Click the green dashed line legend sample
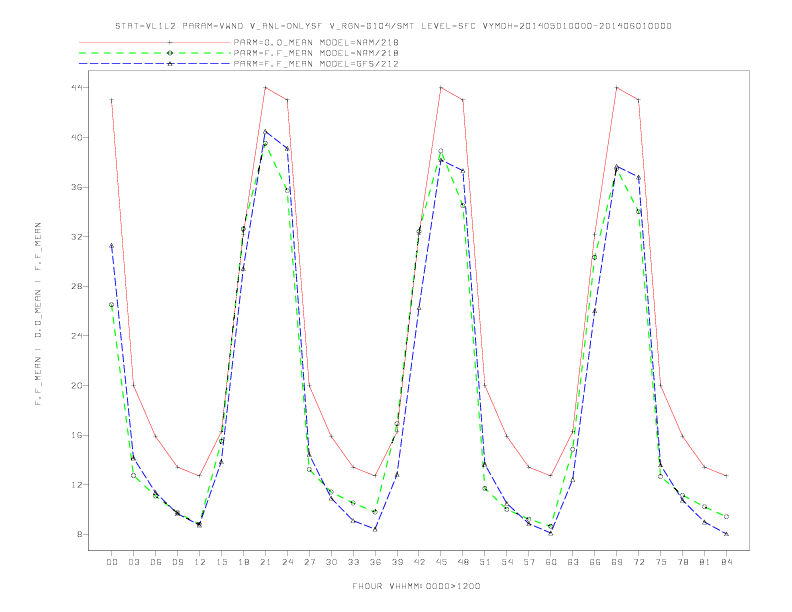Screen dimensions: 792x612 point(155,53)
